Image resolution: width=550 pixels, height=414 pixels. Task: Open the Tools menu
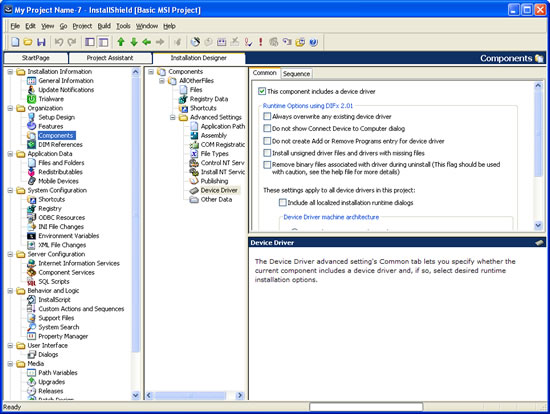(123, 26)
